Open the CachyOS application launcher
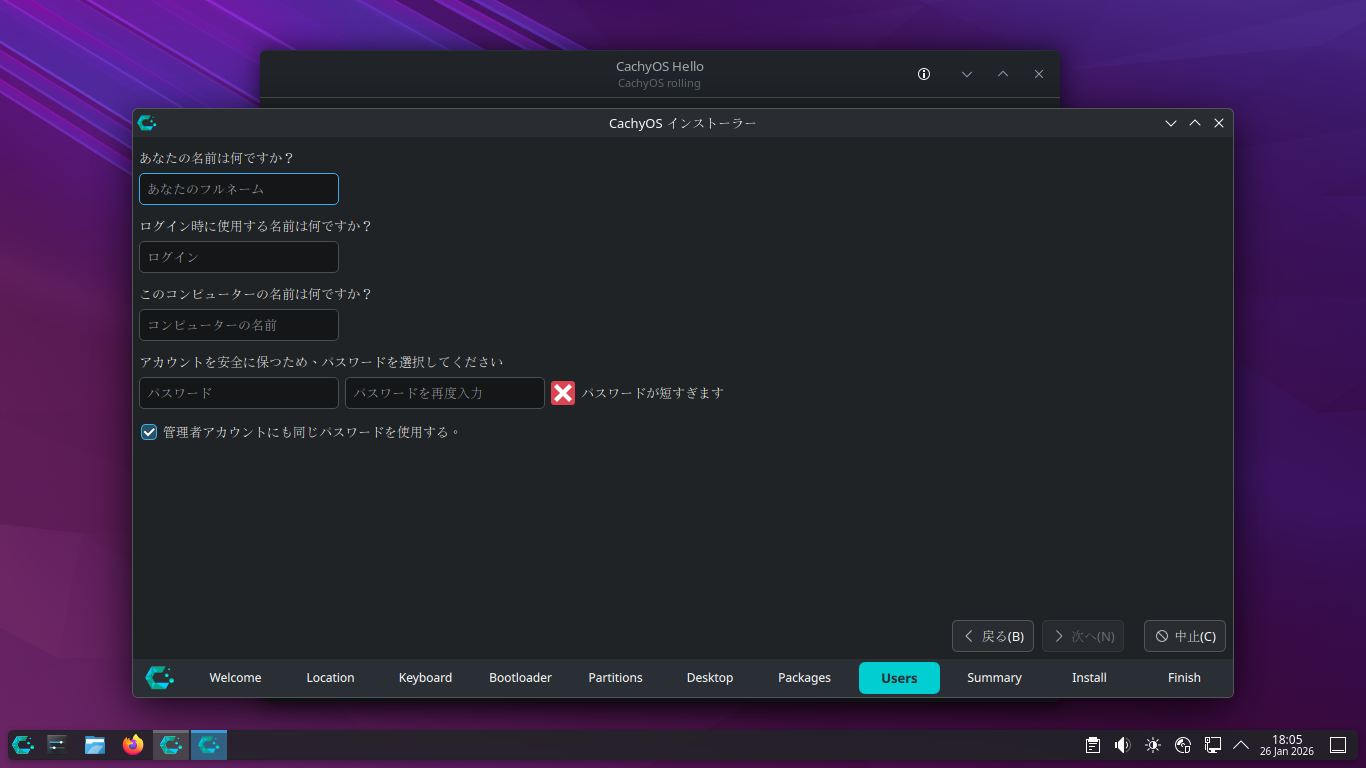The image size is (1366, 768). coord(23,744)
